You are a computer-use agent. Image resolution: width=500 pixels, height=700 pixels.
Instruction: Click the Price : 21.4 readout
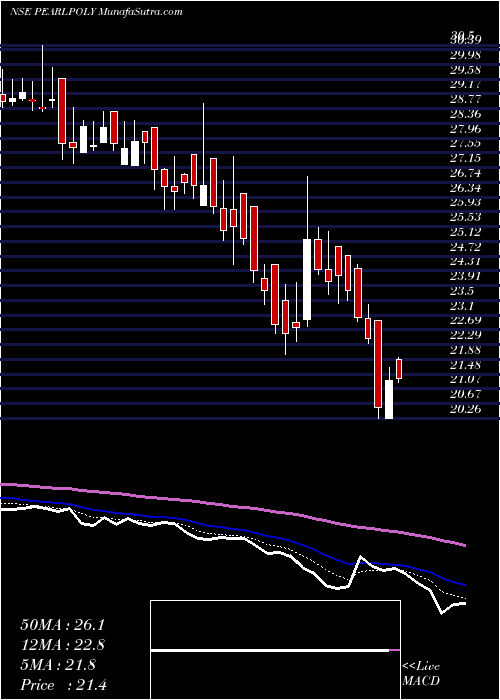(64, 685)
